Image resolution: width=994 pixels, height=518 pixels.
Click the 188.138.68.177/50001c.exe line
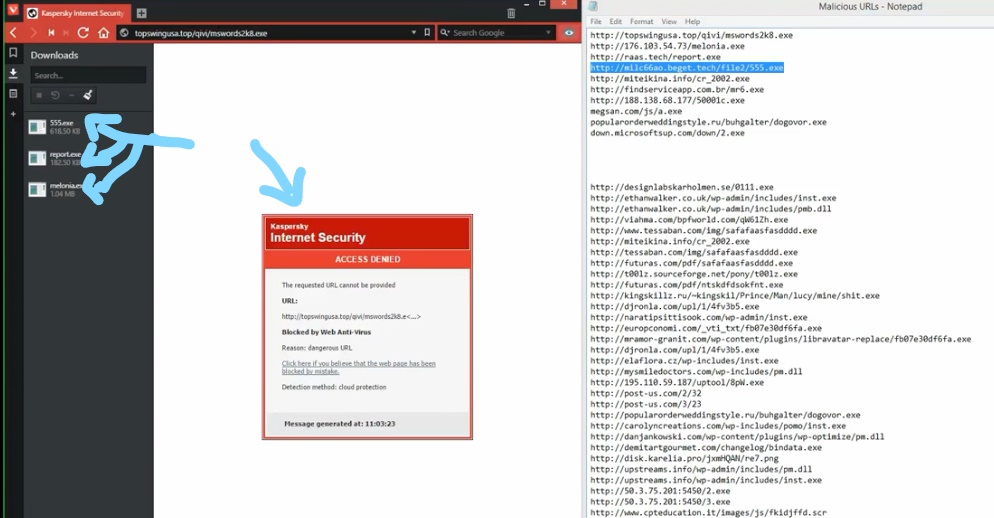(x=667, y=100)
